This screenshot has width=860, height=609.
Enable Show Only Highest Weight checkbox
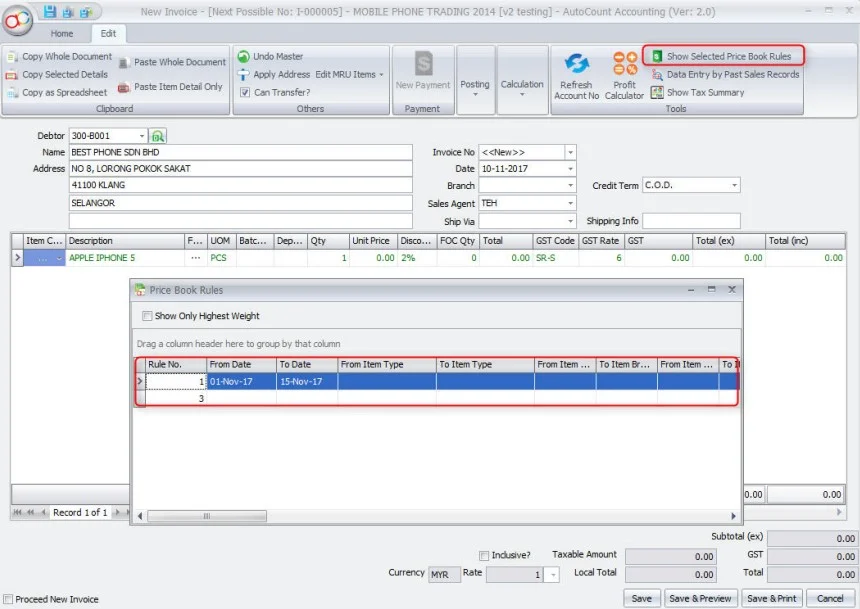[x=148, y=316]
